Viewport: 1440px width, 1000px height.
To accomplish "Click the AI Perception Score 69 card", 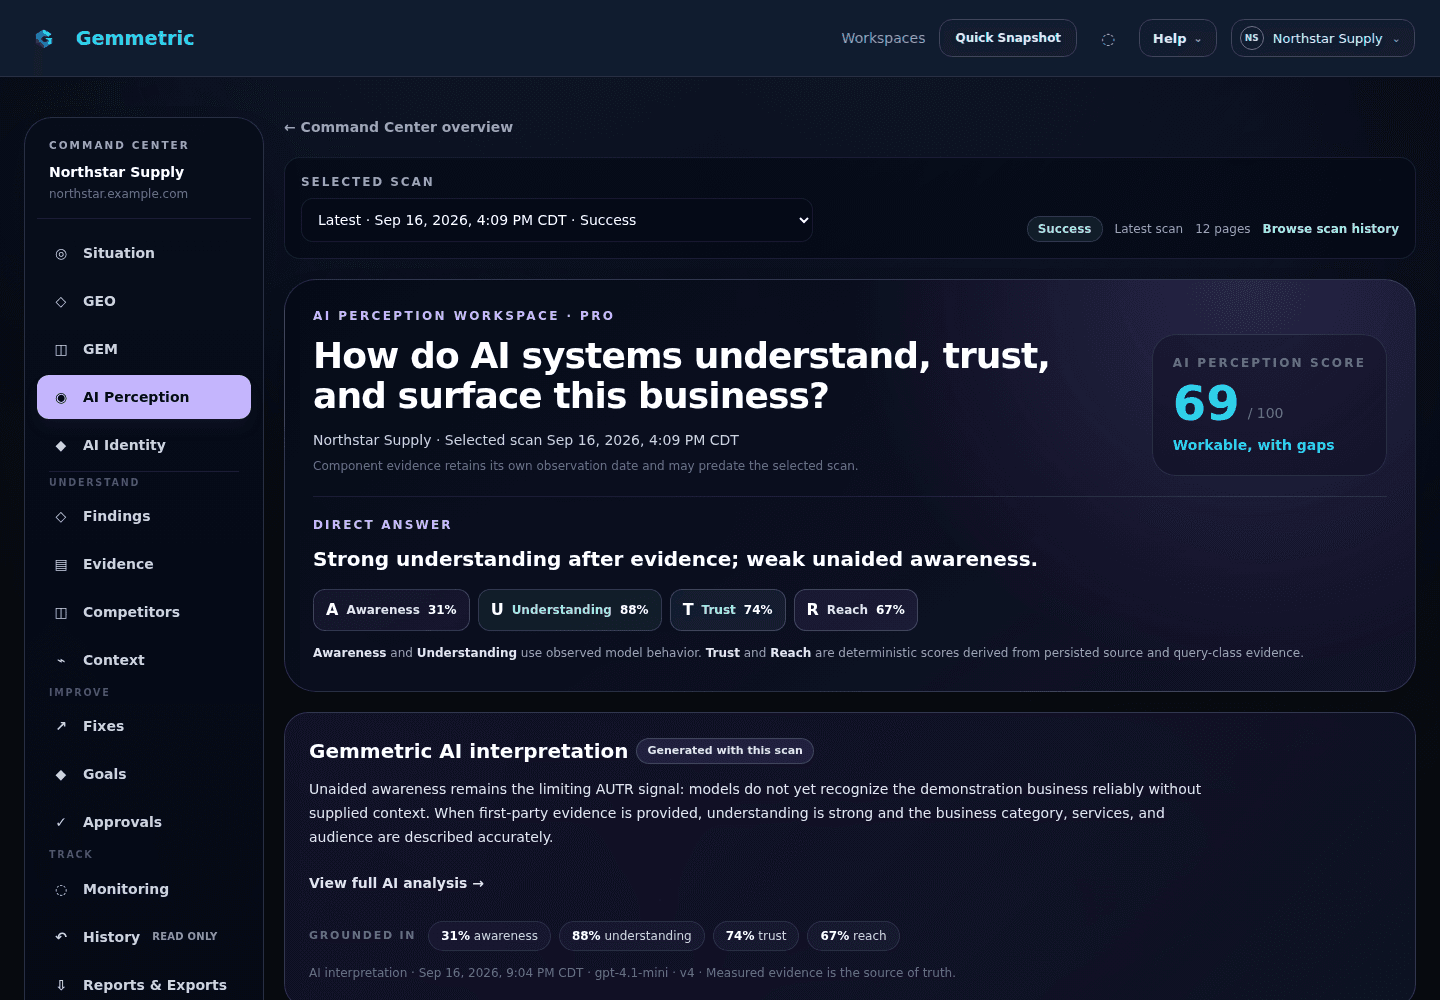I will pyautogui.click(x=1269, y=405).
